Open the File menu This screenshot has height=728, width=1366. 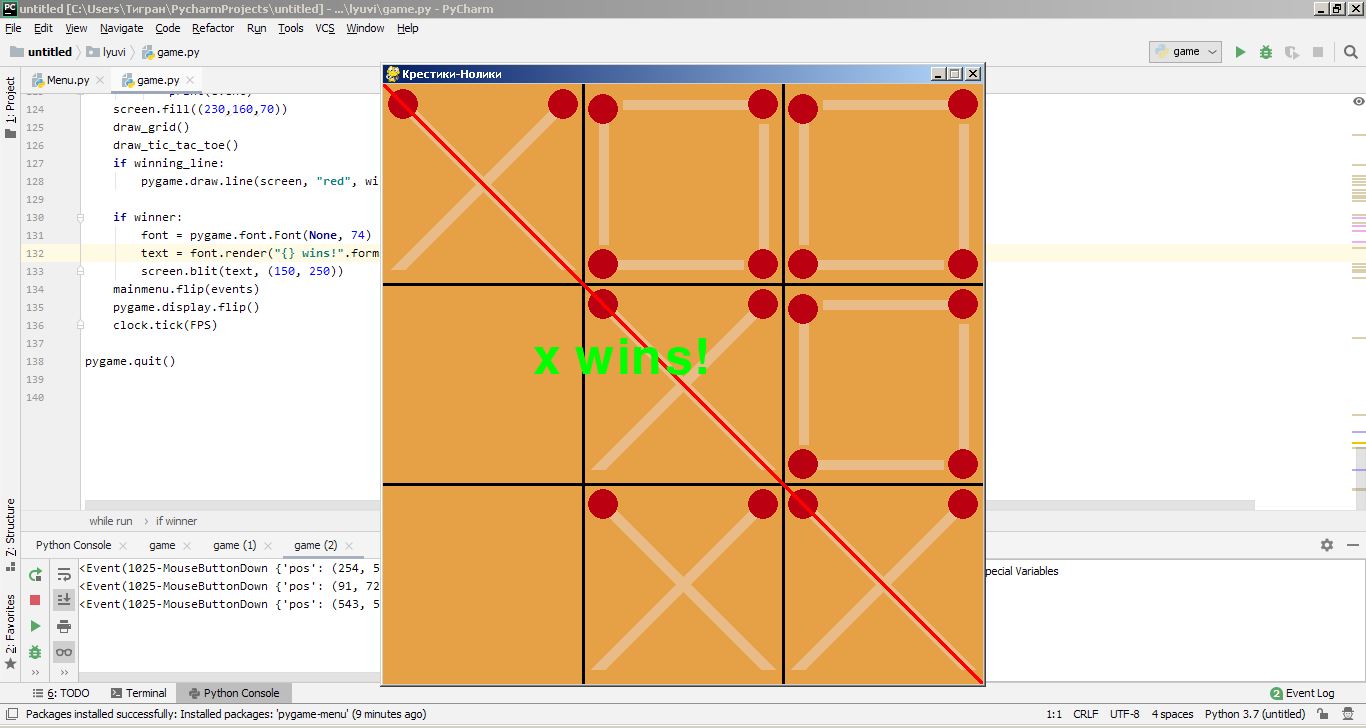tap(13, 28)
